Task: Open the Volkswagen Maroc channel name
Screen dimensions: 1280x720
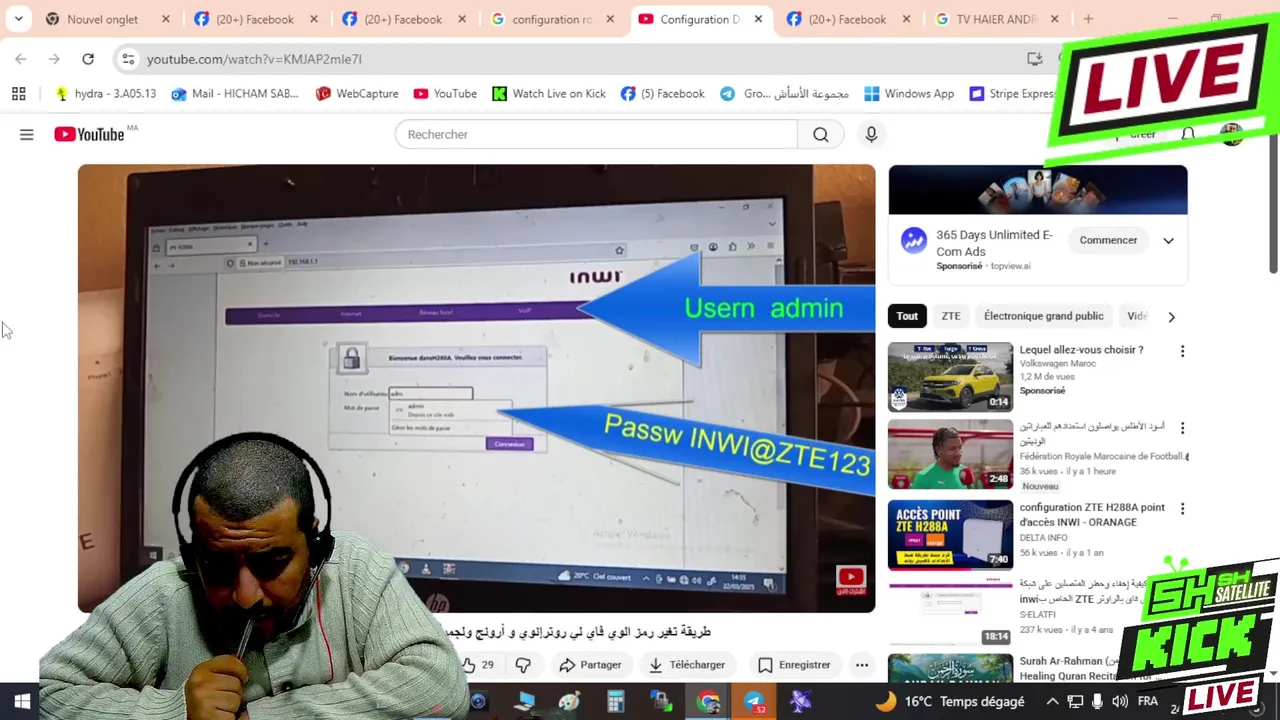Action: tap(1058, 363)
